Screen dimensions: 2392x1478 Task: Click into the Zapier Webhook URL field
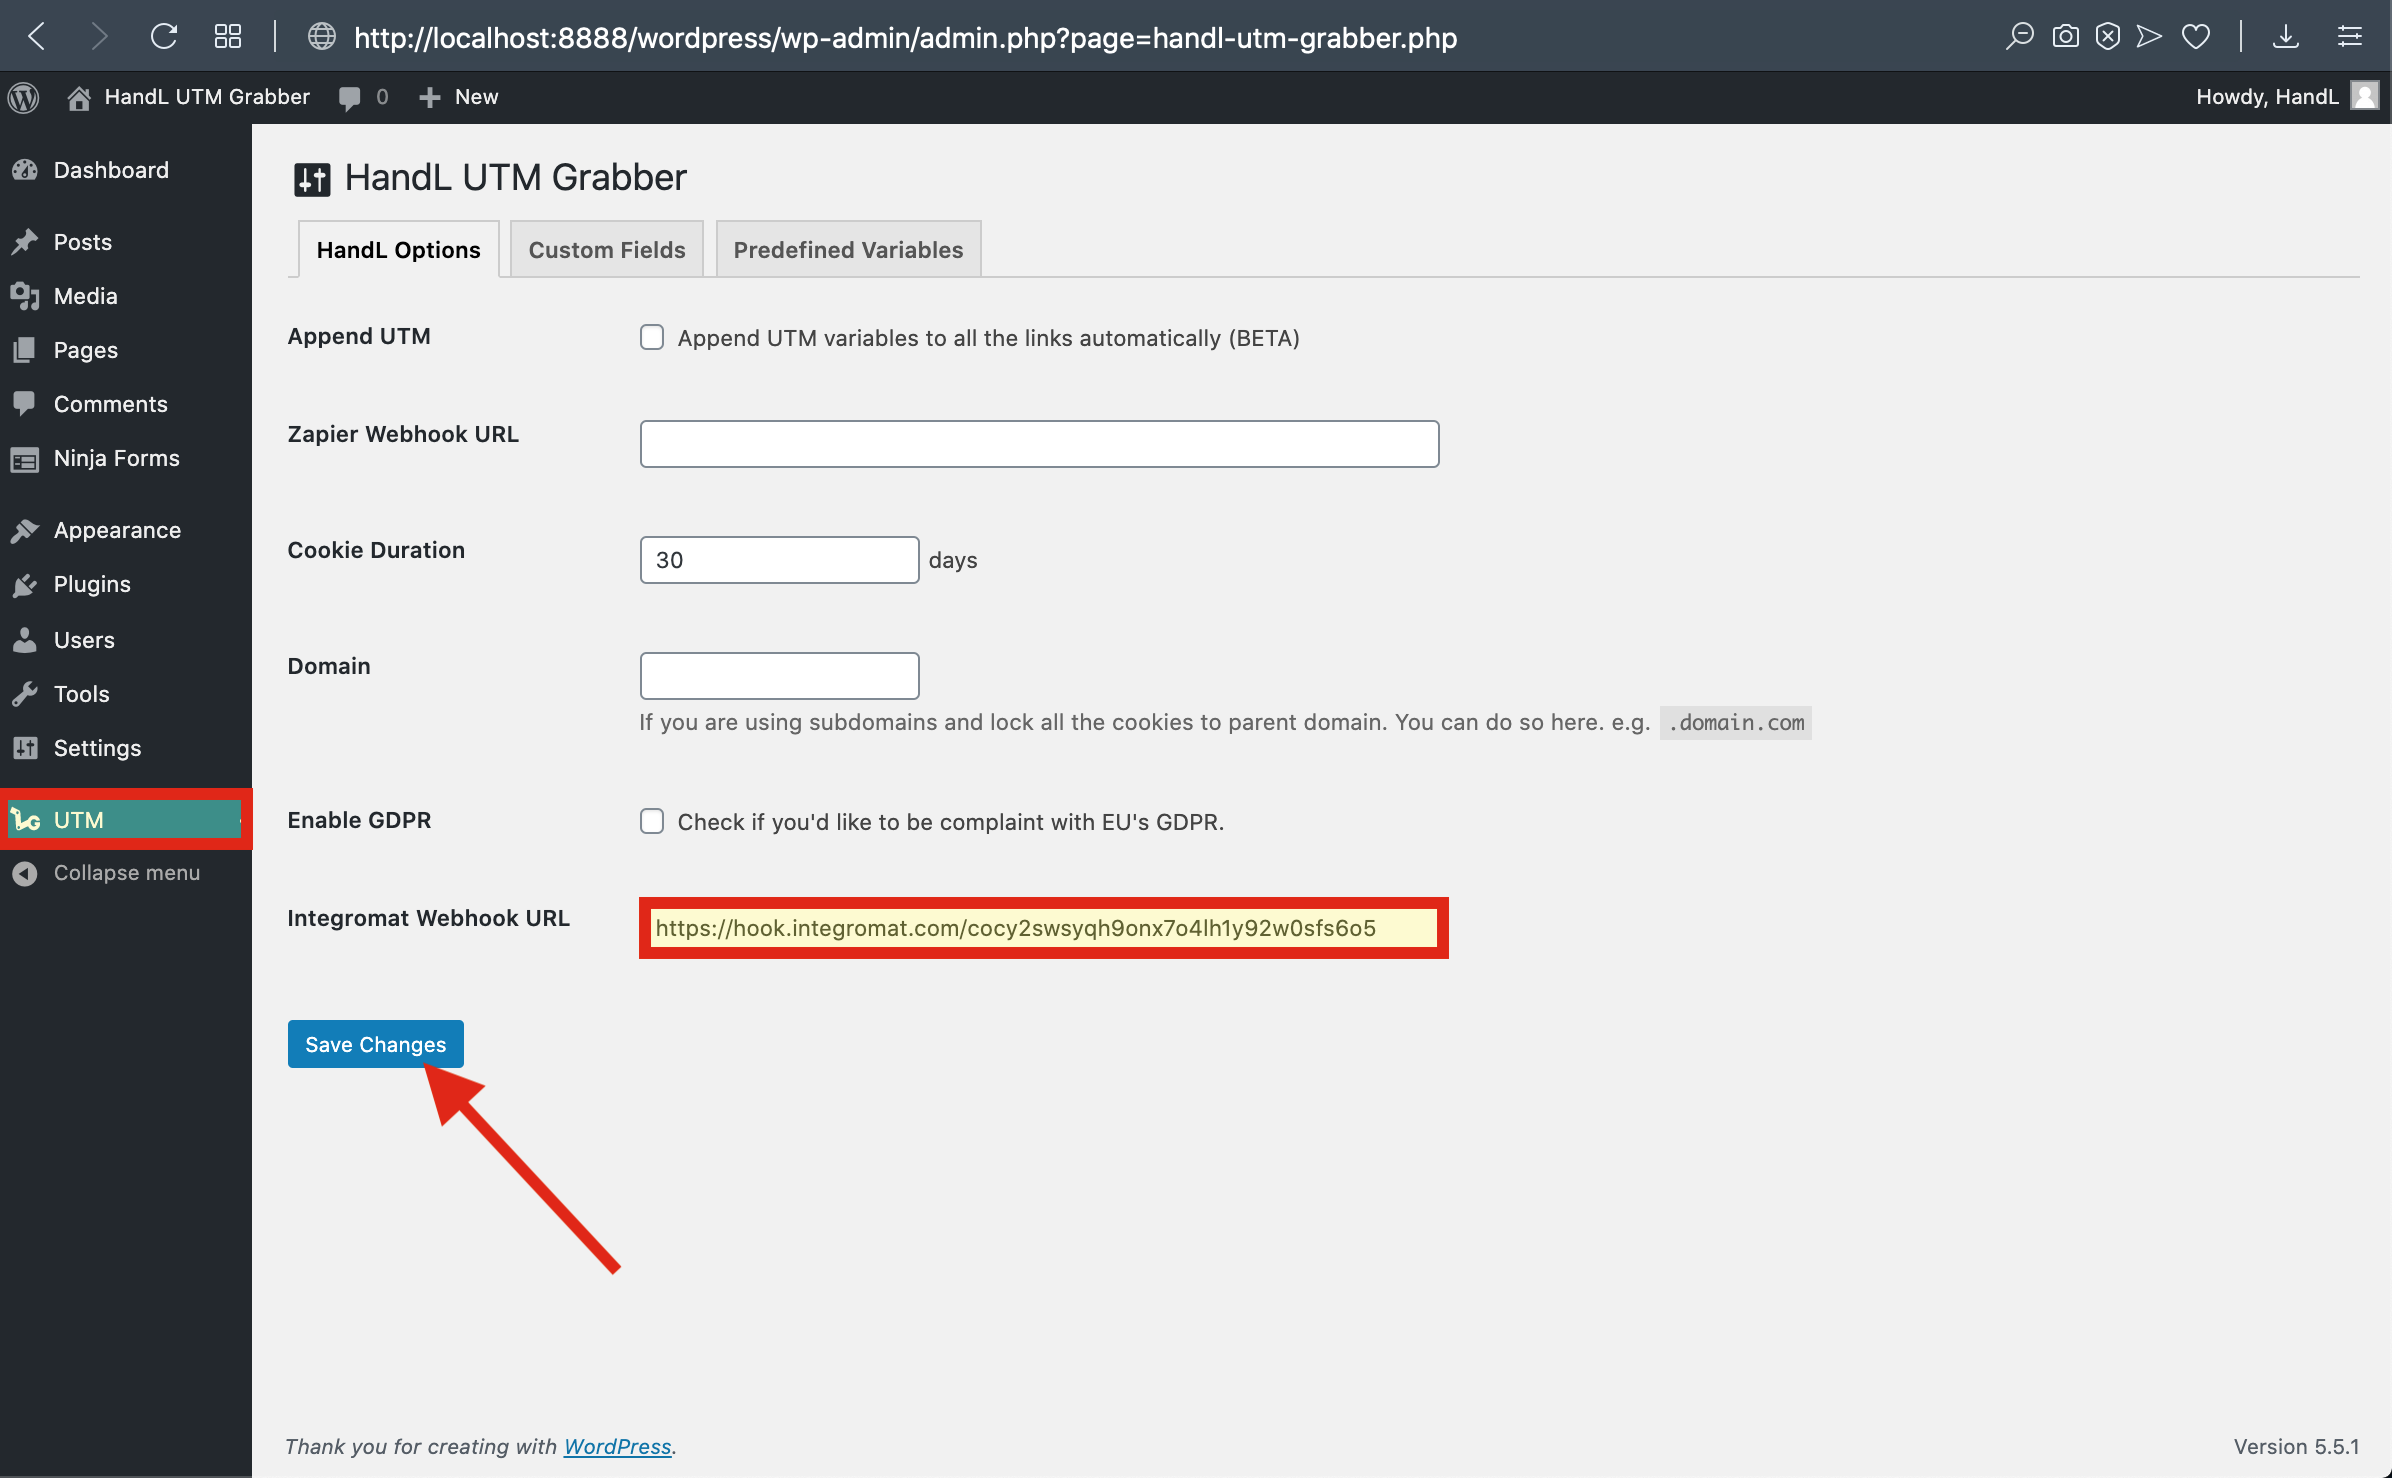1039,444
